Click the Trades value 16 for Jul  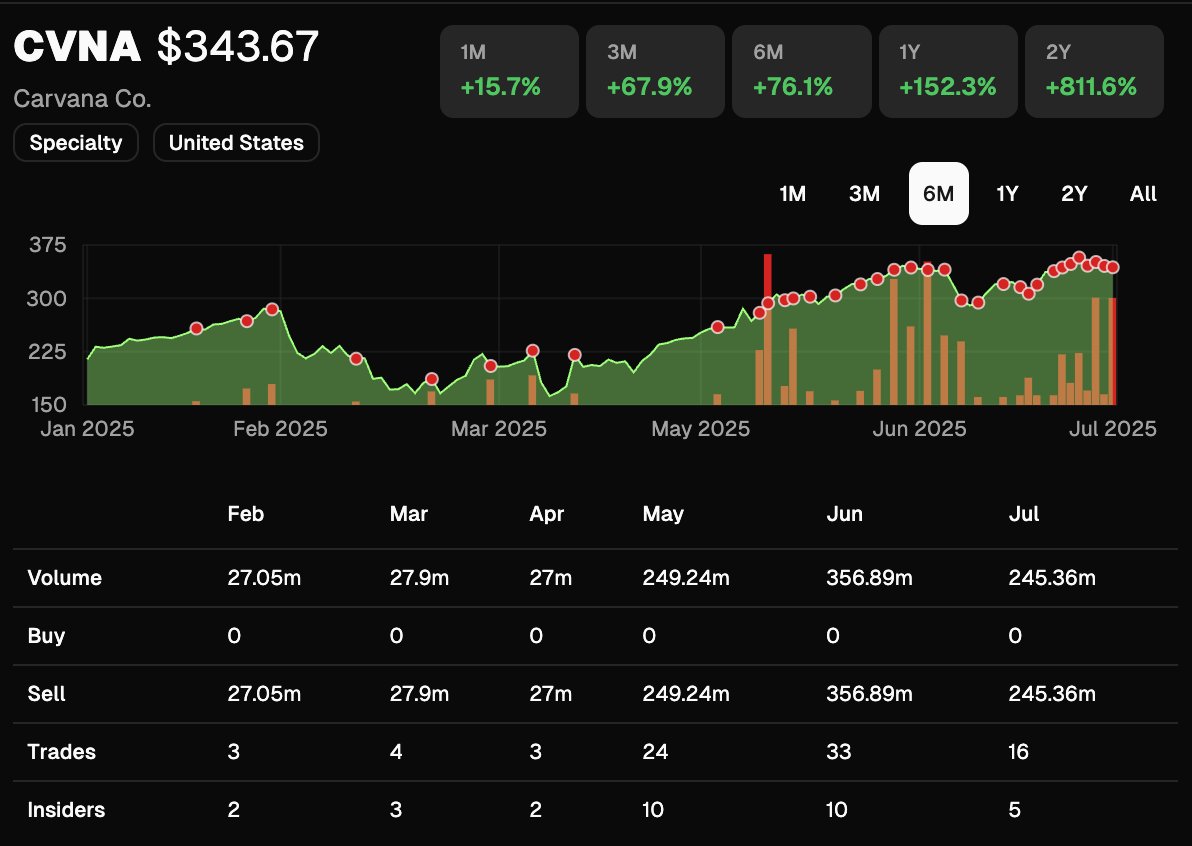1019,752
